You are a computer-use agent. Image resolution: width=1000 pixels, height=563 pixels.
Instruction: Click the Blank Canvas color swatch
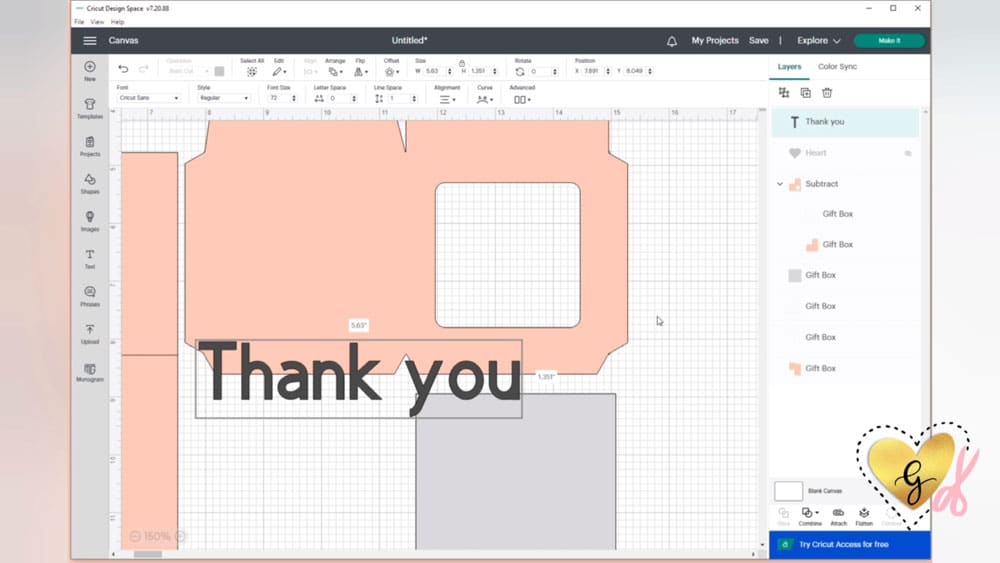tap(788, 491)
